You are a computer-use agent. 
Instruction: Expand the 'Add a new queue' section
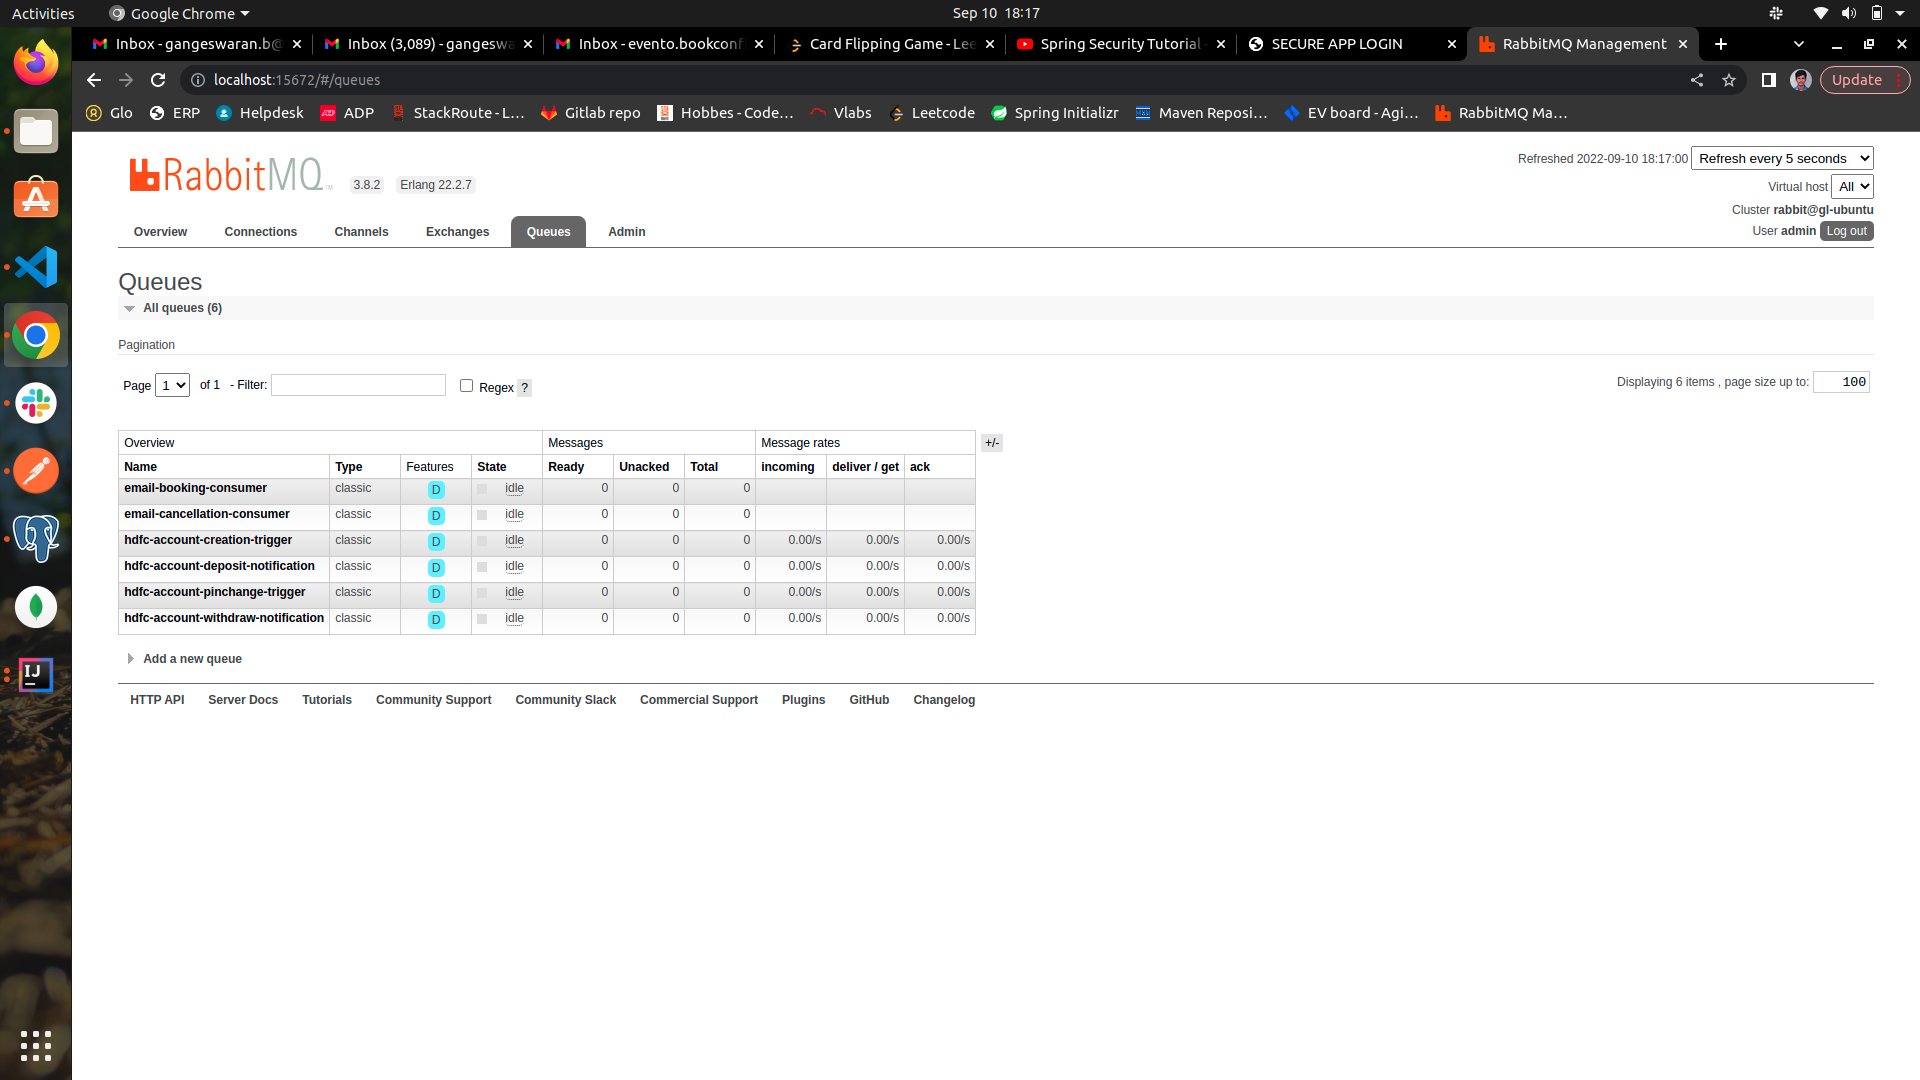coord(192,658)
